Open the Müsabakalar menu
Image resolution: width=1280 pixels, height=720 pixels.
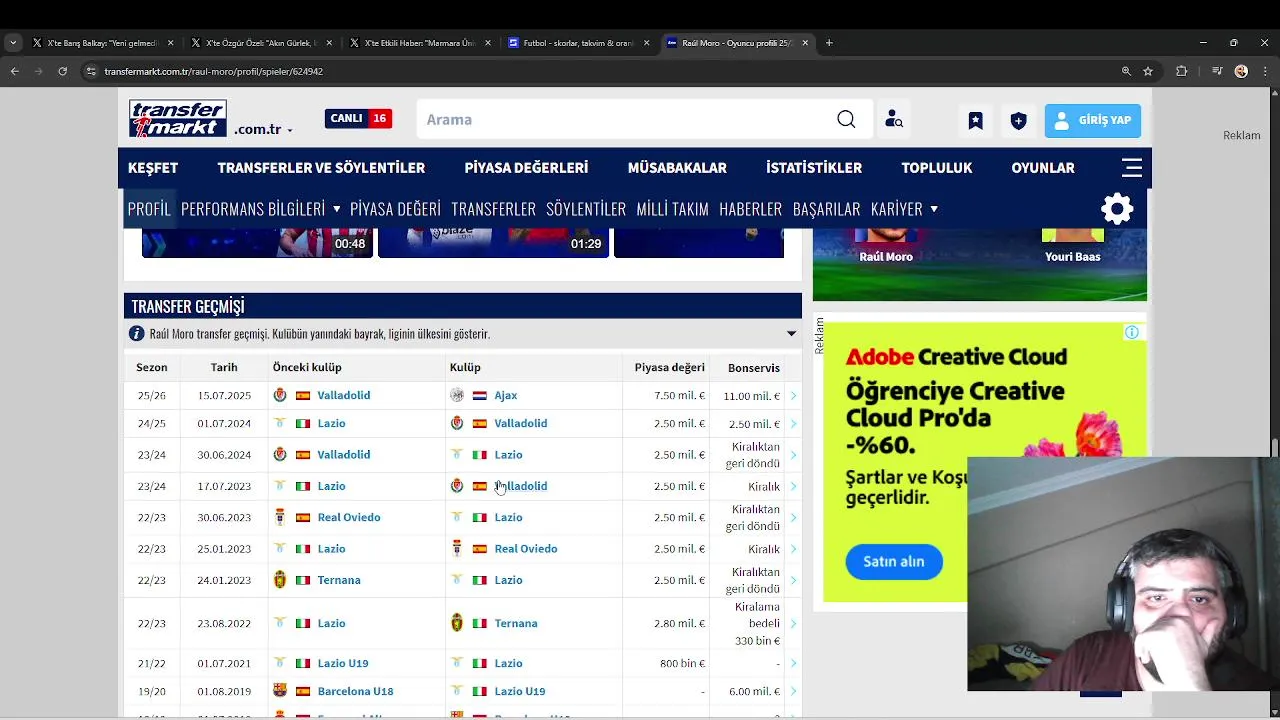(677, 168)
